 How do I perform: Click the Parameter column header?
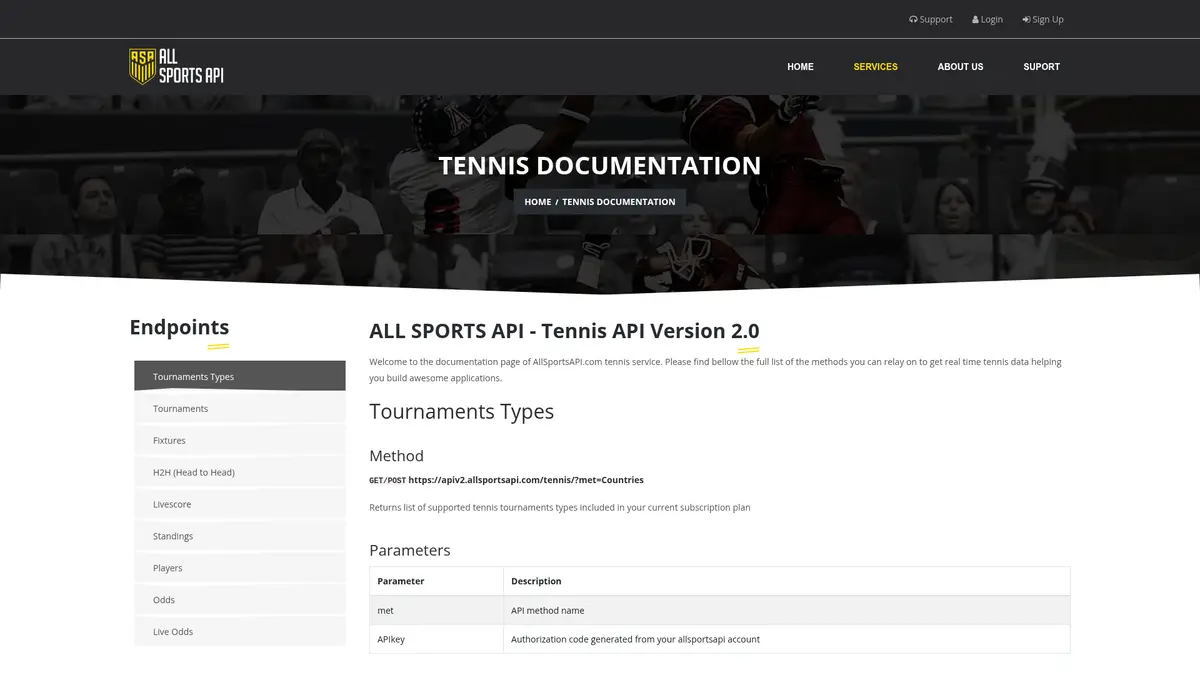(436, 581)
